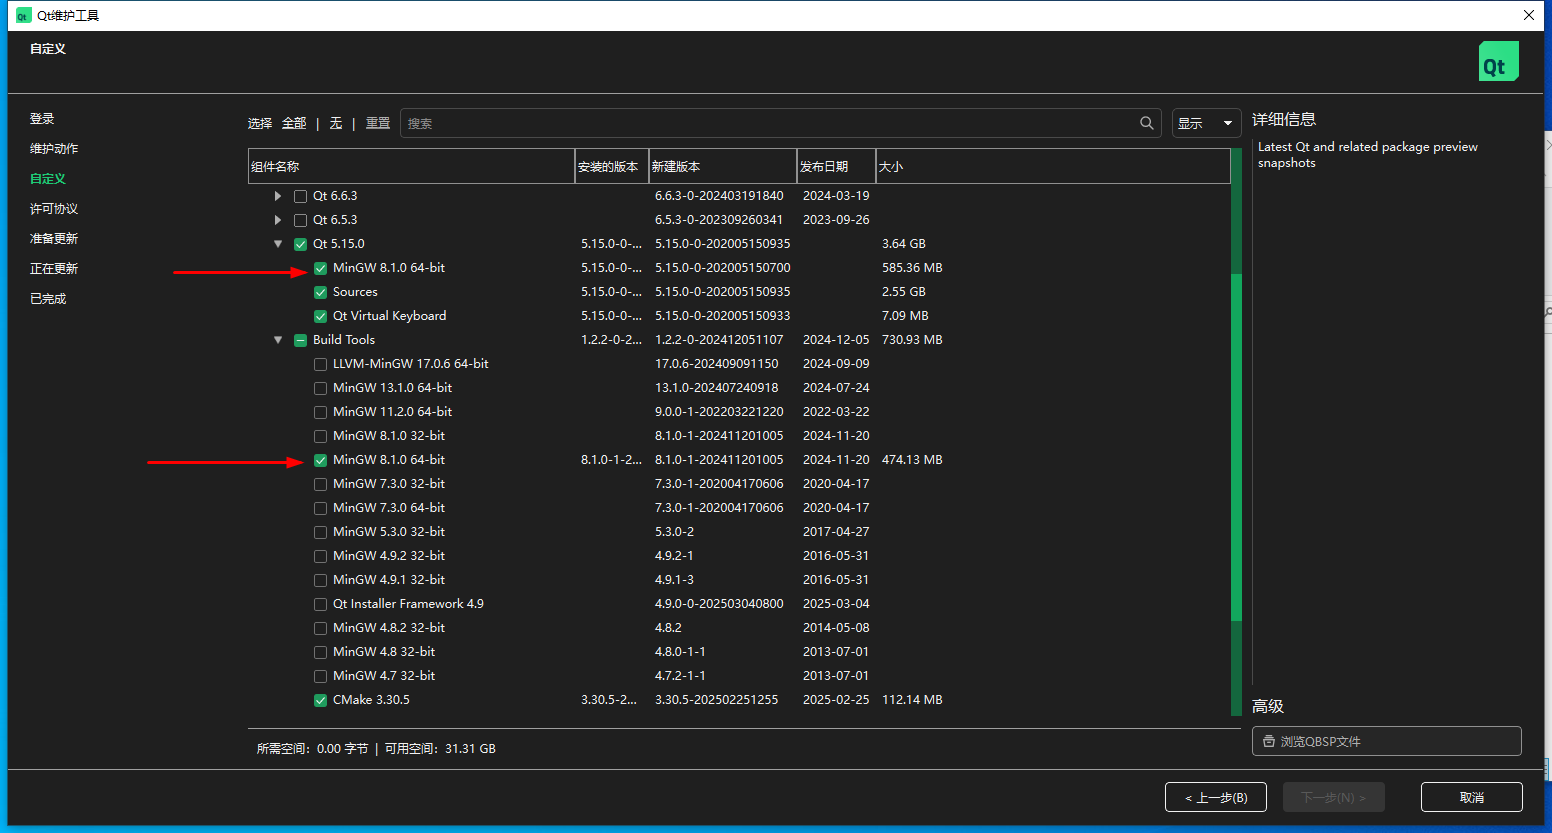Toggle the Qt 6.6.3 checkbox
The image size is (1552, 833).
pos(300,196)
